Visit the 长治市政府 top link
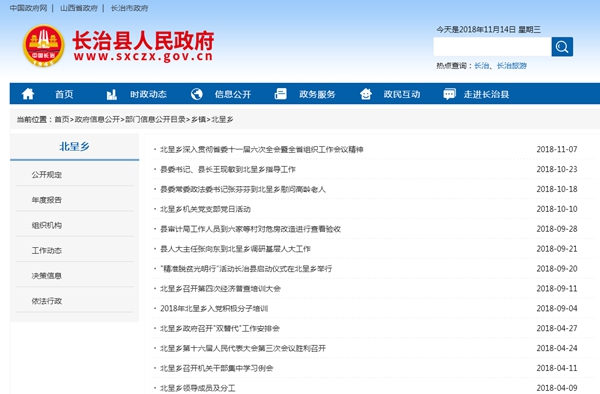The image size is (600, 394). pyautogui.click(x=129, y=8)
